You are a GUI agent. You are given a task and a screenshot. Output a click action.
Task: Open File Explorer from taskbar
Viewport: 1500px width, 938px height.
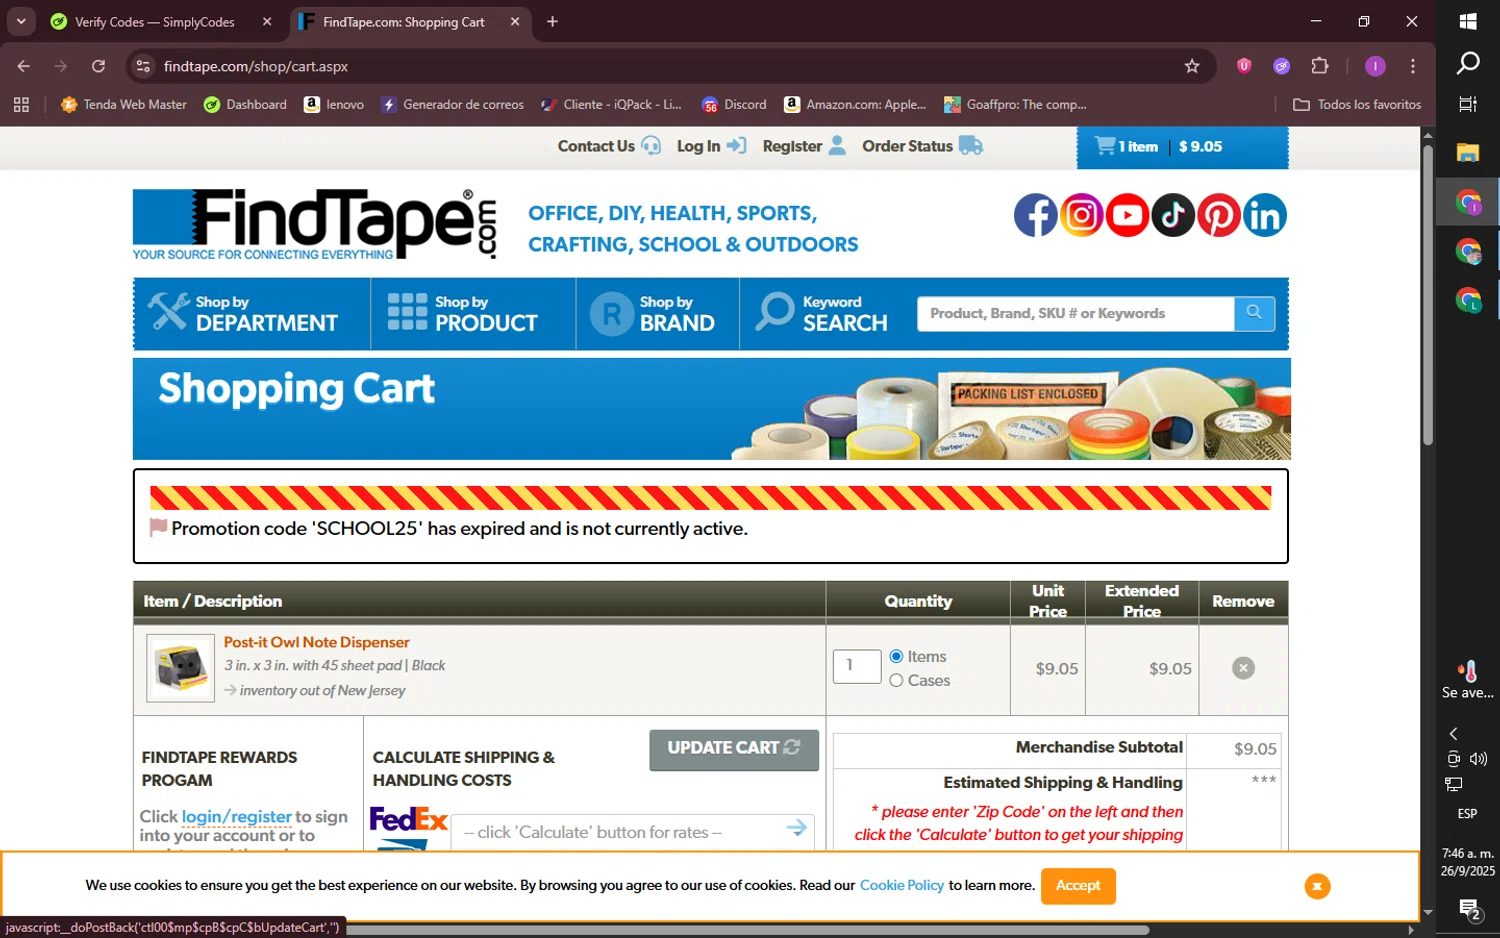click(x=1468, y=152)
